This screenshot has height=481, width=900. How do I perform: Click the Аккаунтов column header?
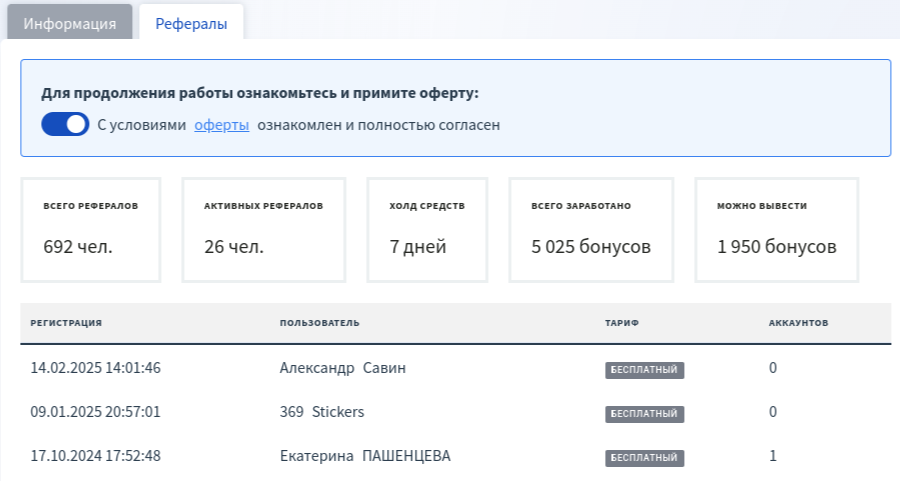tap(798, 323)
